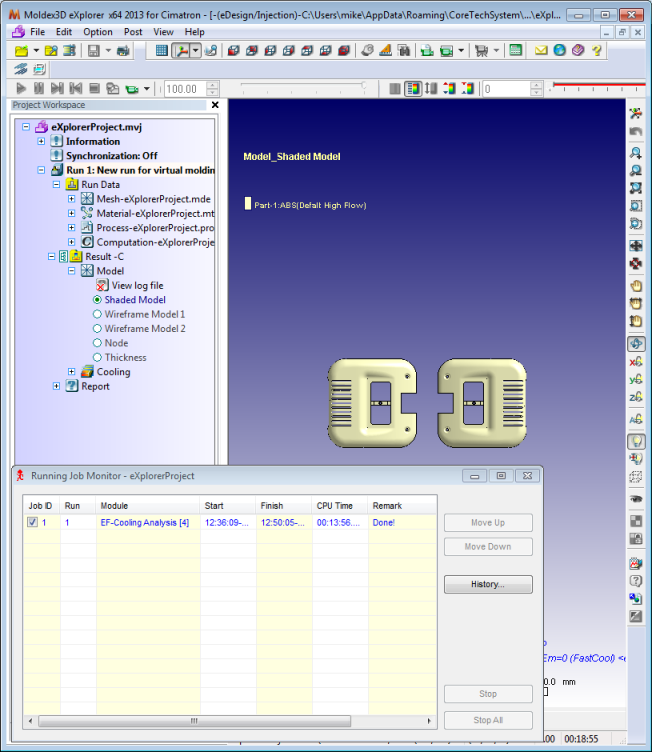The width and height of the screenshot is (652, 752).
Task: Click the Stop button in Job Monitor
Action: (488, 694)
